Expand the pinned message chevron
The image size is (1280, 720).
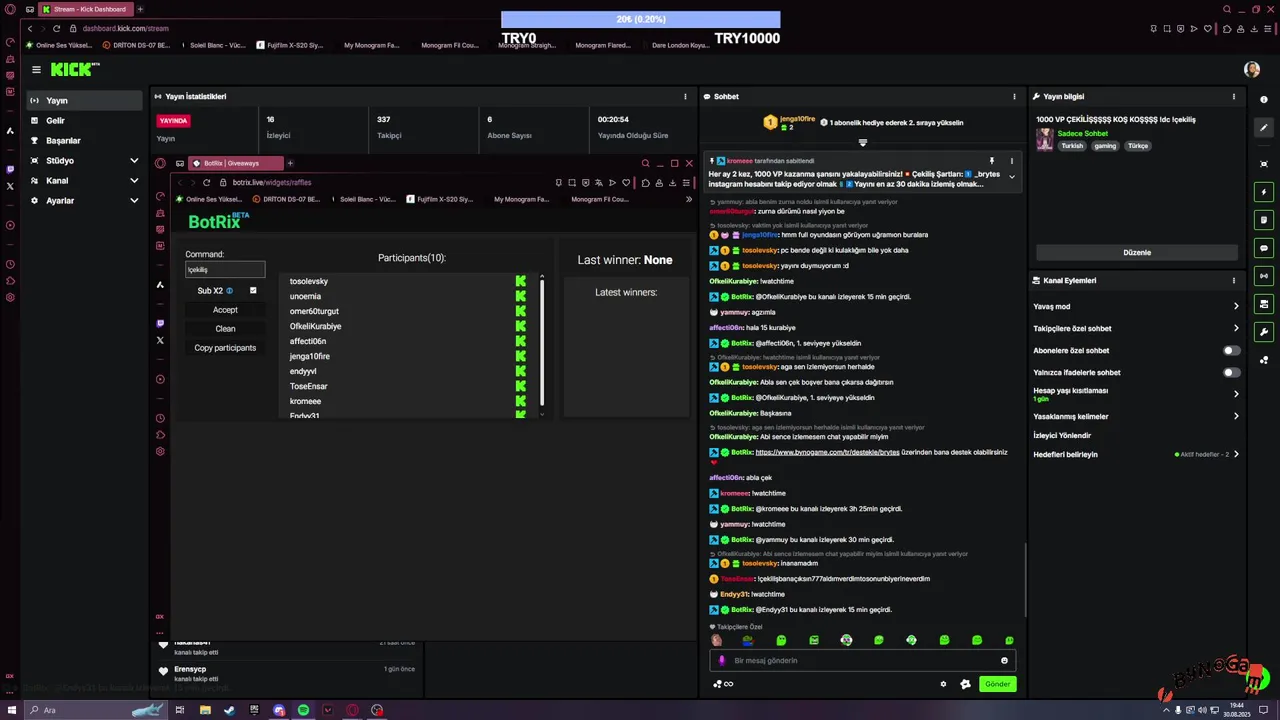[1012, 177]
